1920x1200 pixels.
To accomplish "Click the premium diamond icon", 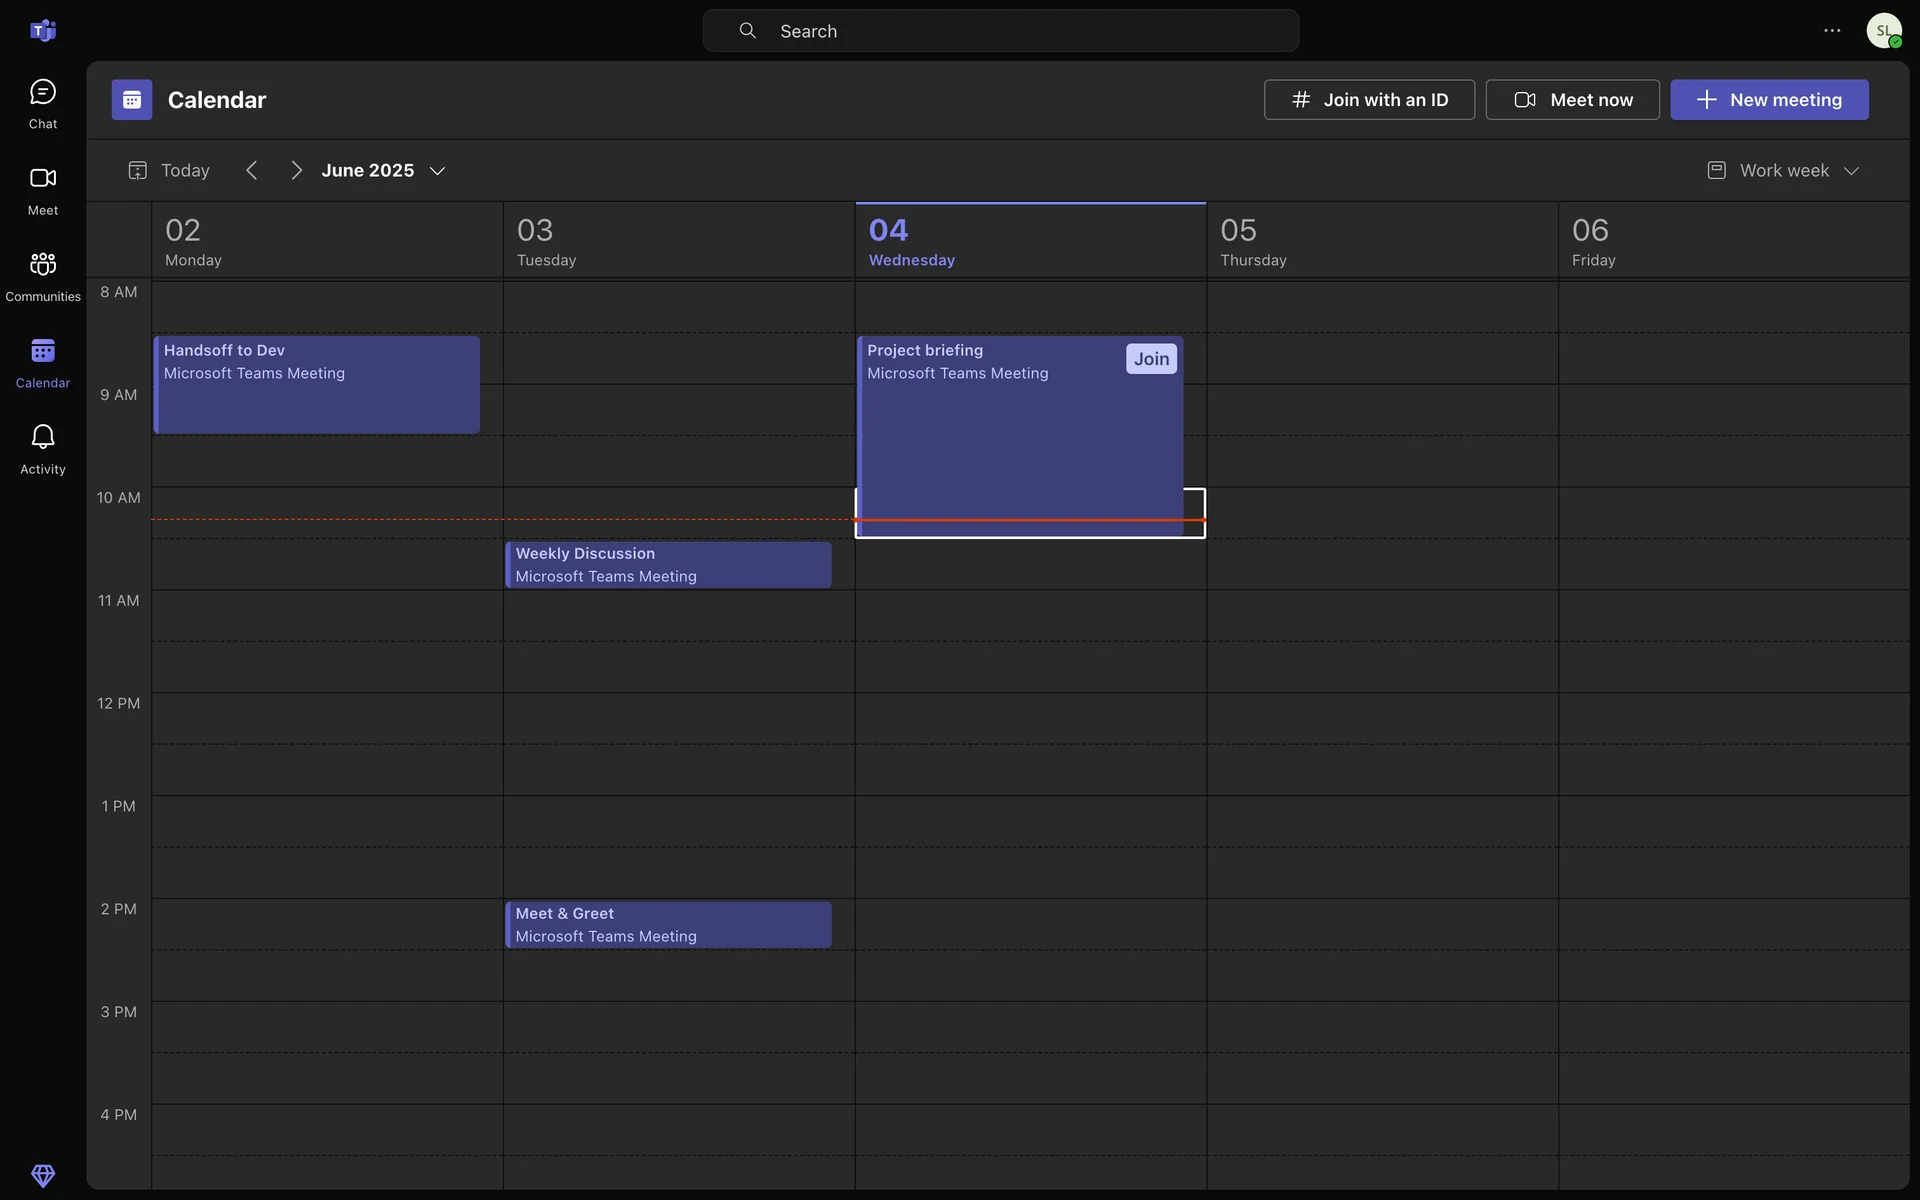I will [x=42, y=1174].
